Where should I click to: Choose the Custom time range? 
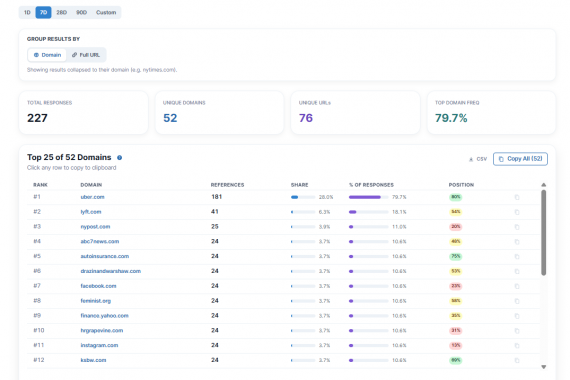(x=106, y=12)
